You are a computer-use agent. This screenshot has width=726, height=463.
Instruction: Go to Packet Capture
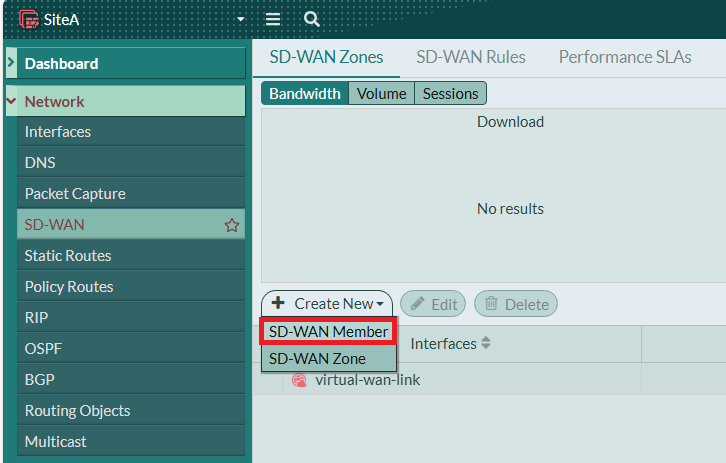131,194
